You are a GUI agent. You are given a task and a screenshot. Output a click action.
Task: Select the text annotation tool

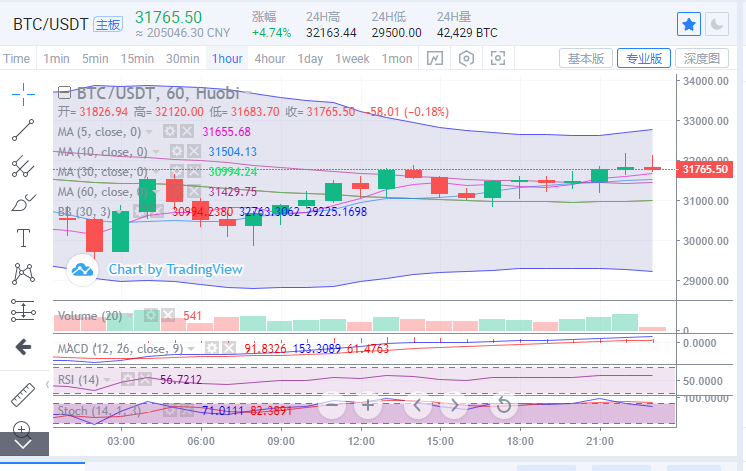tap(23, 238)
